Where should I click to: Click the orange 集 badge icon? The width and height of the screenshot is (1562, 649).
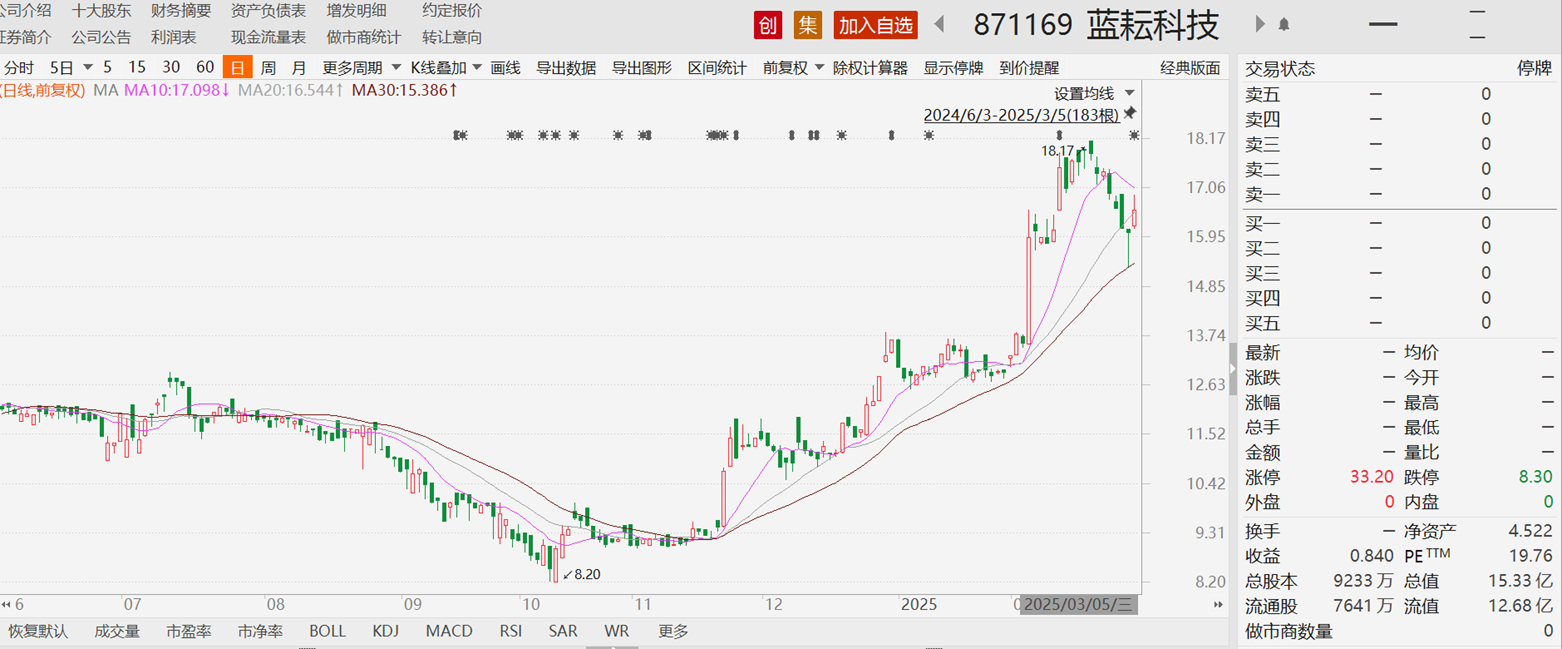(x=808, y=25)
